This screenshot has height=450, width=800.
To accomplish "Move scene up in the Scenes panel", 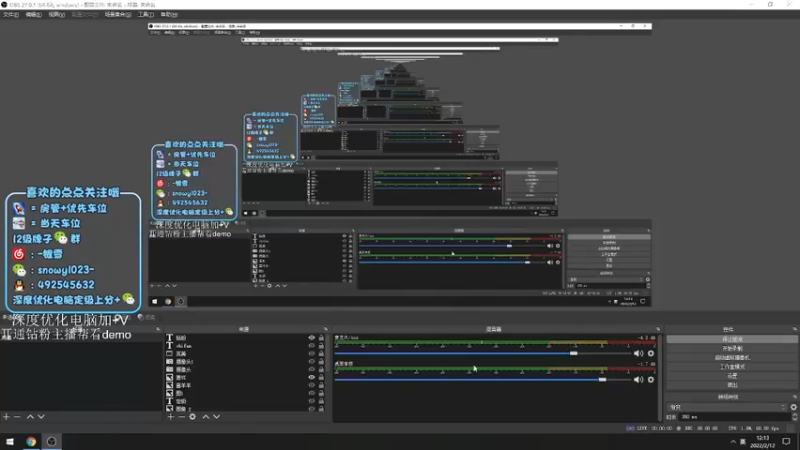I will coord(30,417).
